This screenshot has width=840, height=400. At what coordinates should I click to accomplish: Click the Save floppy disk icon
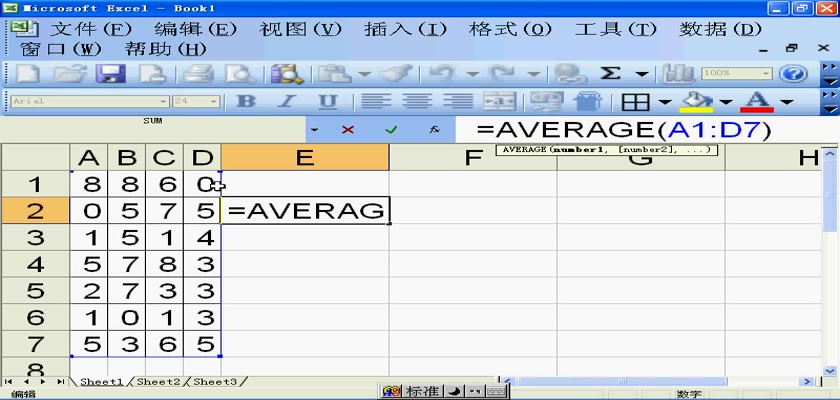click(108, 73)
